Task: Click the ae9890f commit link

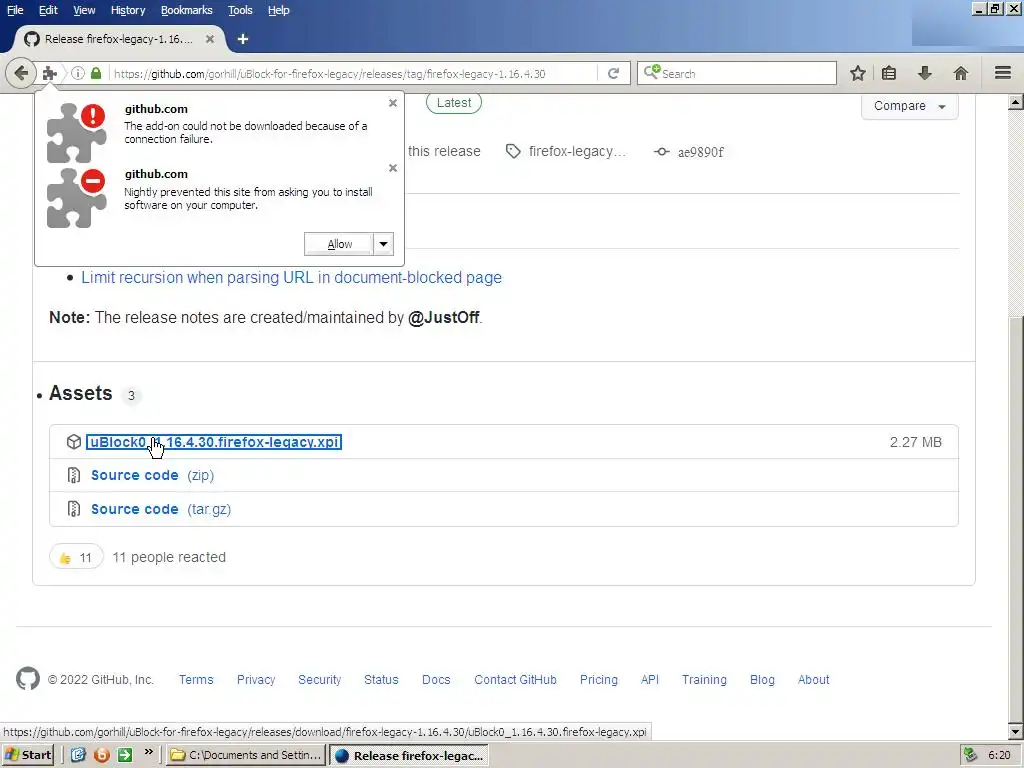Action: tap(701, 152)
